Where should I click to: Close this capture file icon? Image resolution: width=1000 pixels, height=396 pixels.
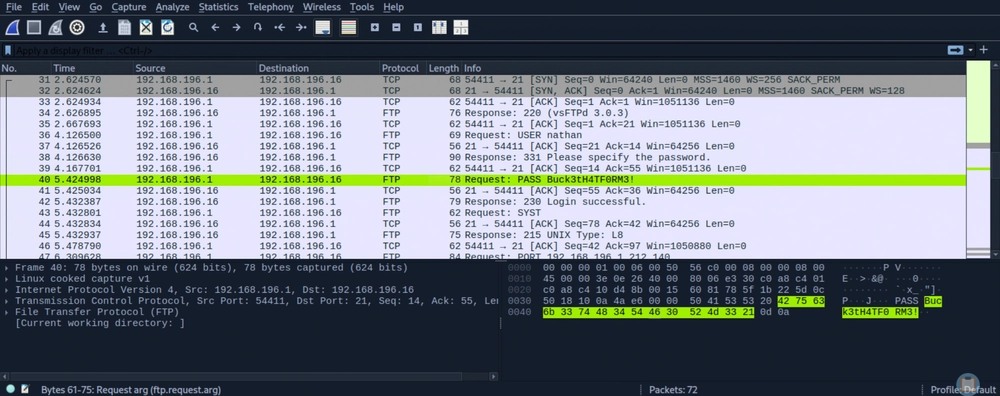point(146,27)
